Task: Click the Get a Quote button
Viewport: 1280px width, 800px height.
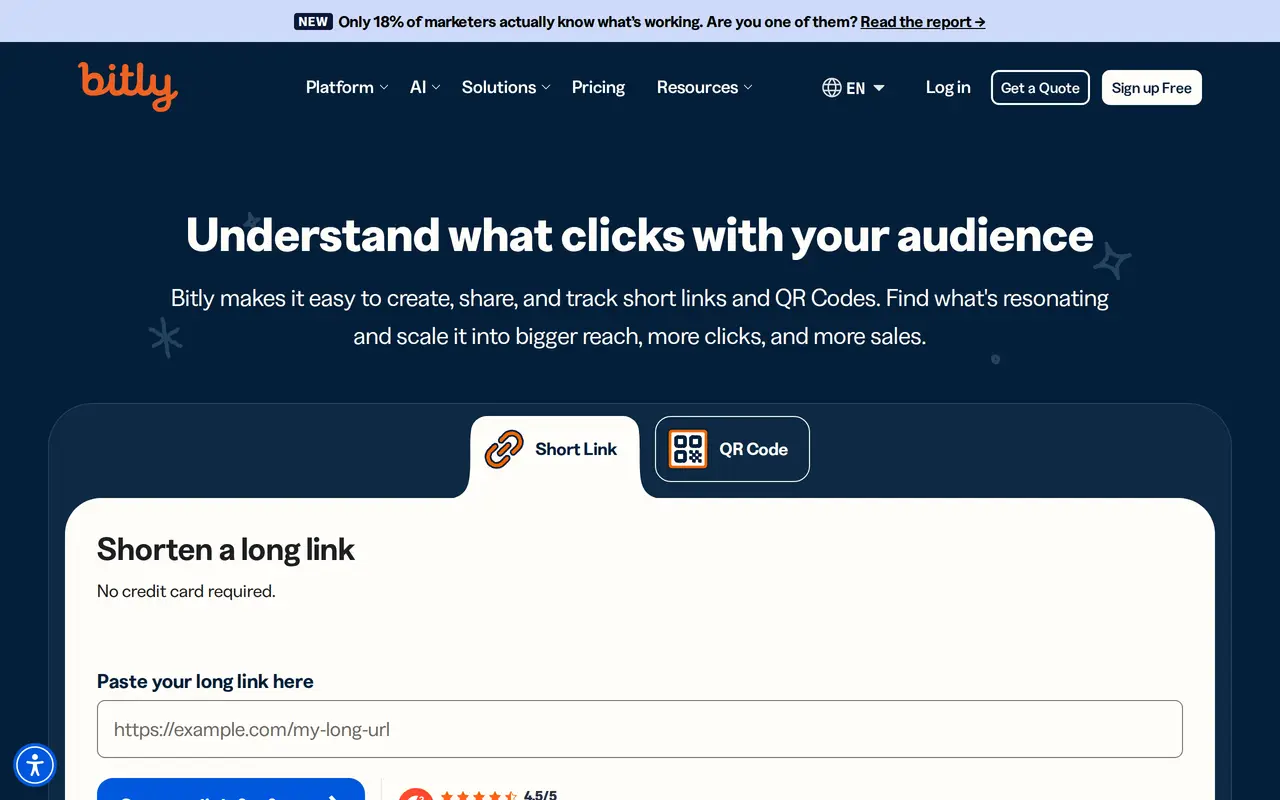Action: 1040,88
